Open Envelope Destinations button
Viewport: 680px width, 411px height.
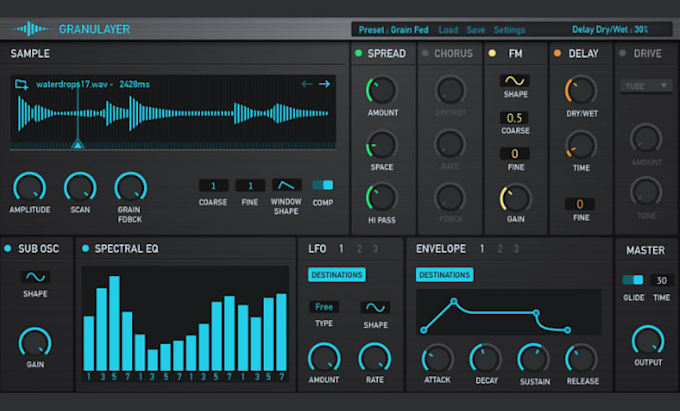coord(445,275)
